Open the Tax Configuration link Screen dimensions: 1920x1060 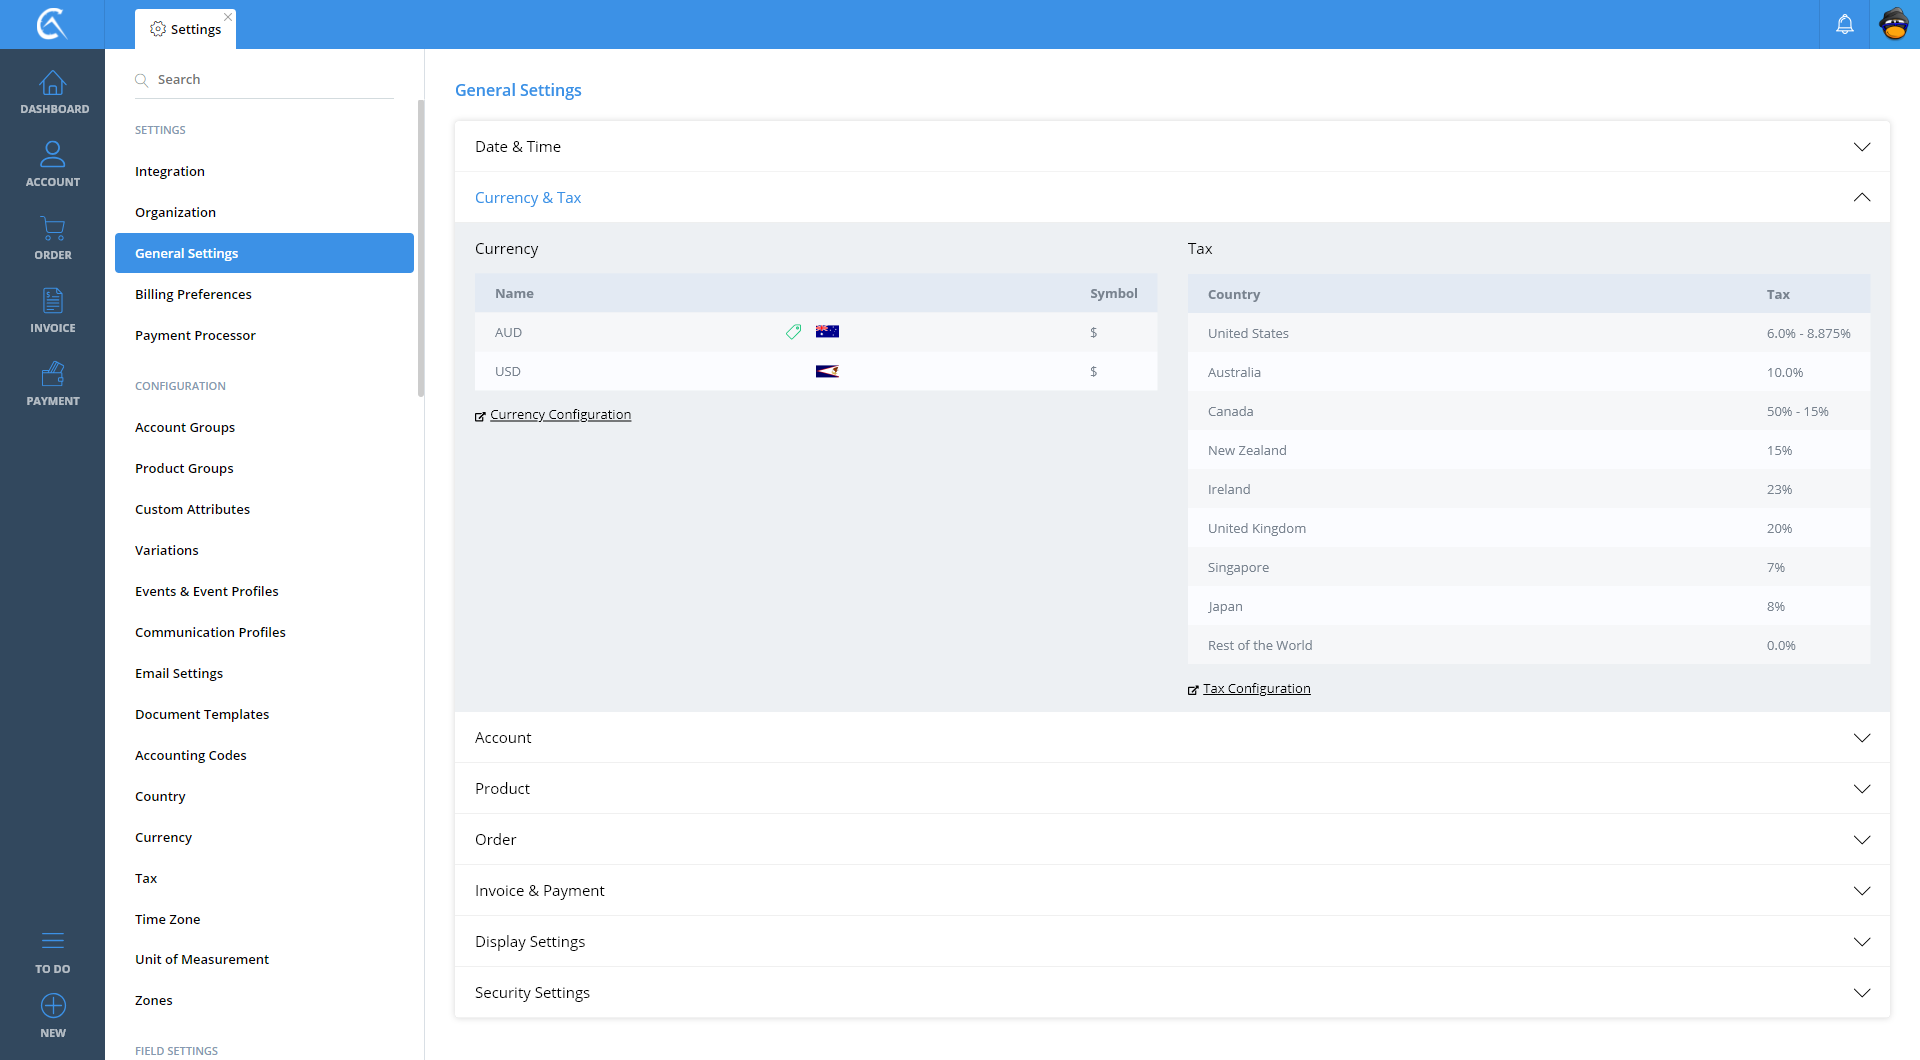(x=1256, y=689)
